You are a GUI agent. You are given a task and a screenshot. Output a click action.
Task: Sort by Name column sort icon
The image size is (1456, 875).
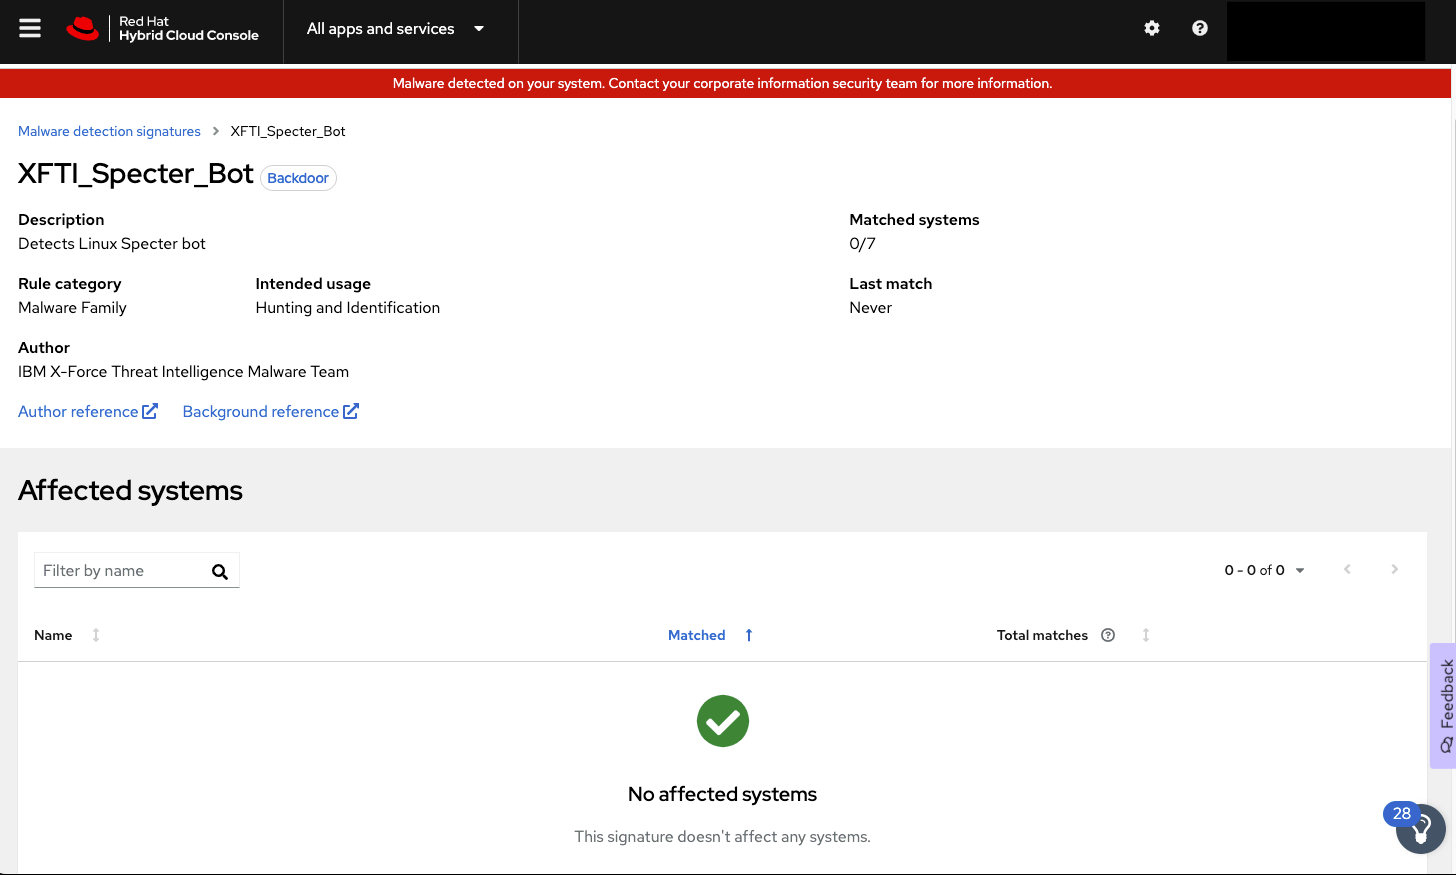tap(96, 635)
